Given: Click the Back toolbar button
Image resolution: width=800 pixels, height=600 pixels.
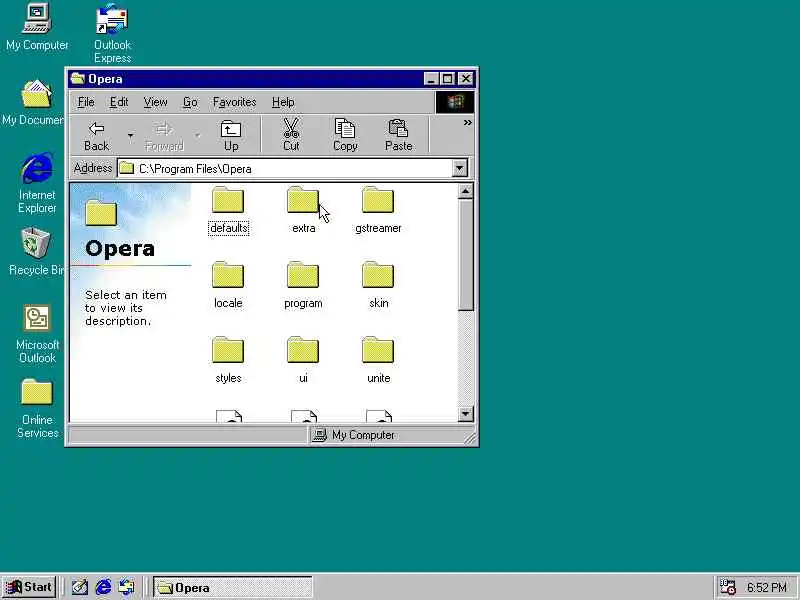Looking at the screenshot, I should (96, 135).
